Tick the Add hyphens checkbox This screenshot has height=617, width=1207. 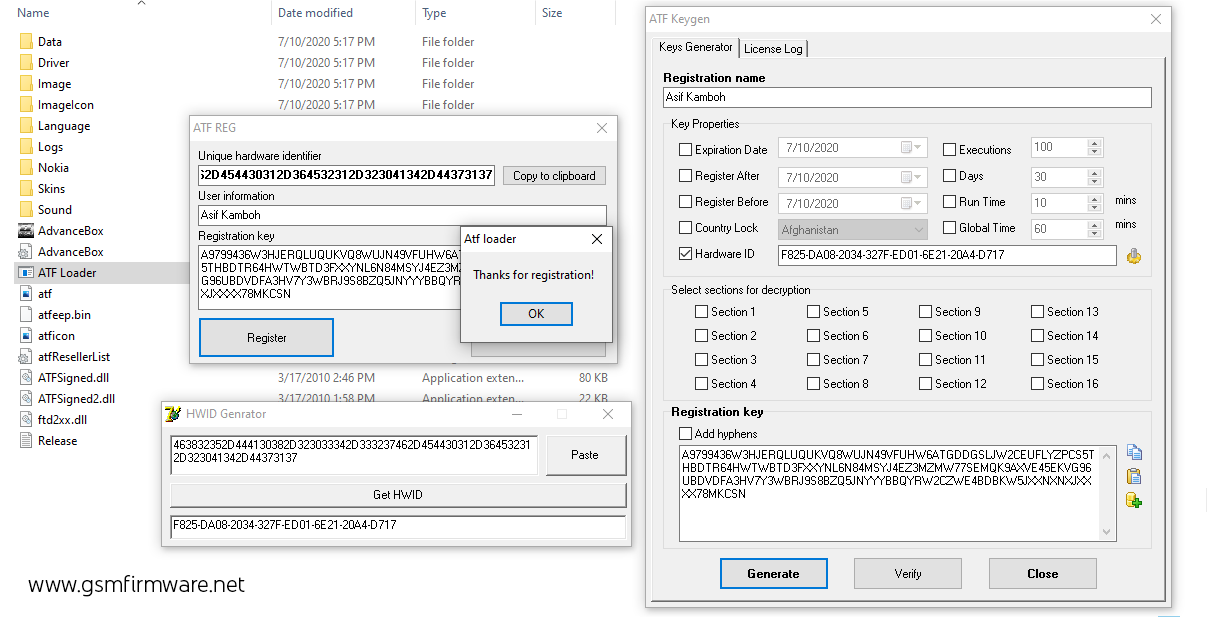685,434
